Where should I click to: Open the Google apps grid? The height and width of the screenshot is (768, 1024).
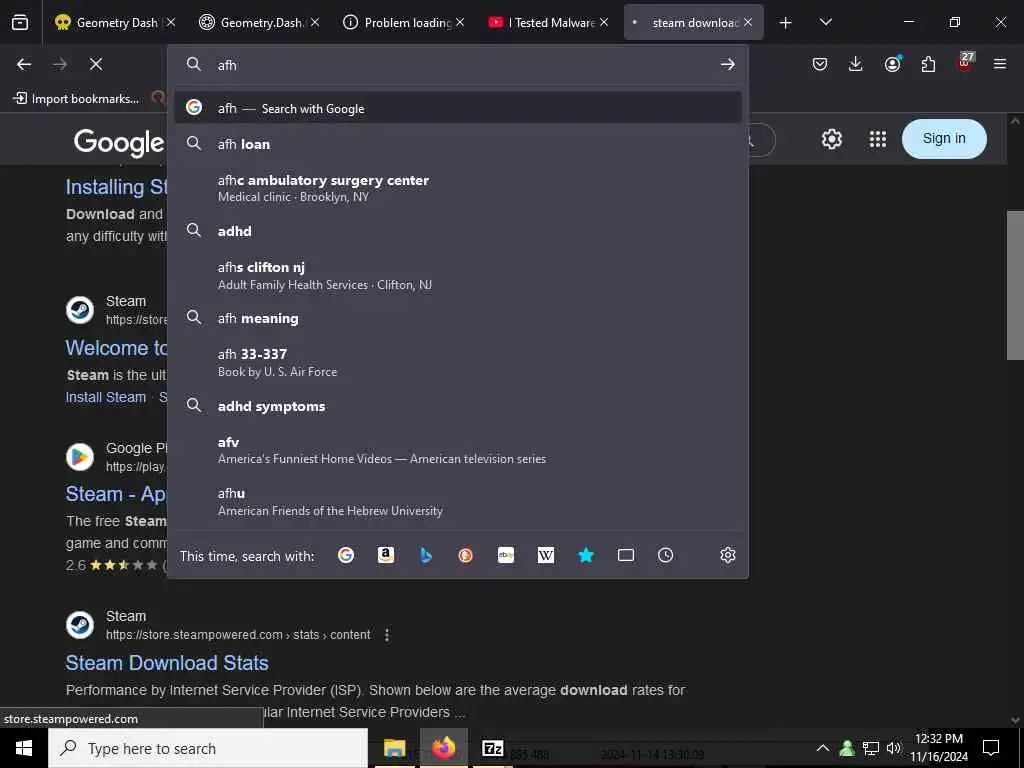878,139
